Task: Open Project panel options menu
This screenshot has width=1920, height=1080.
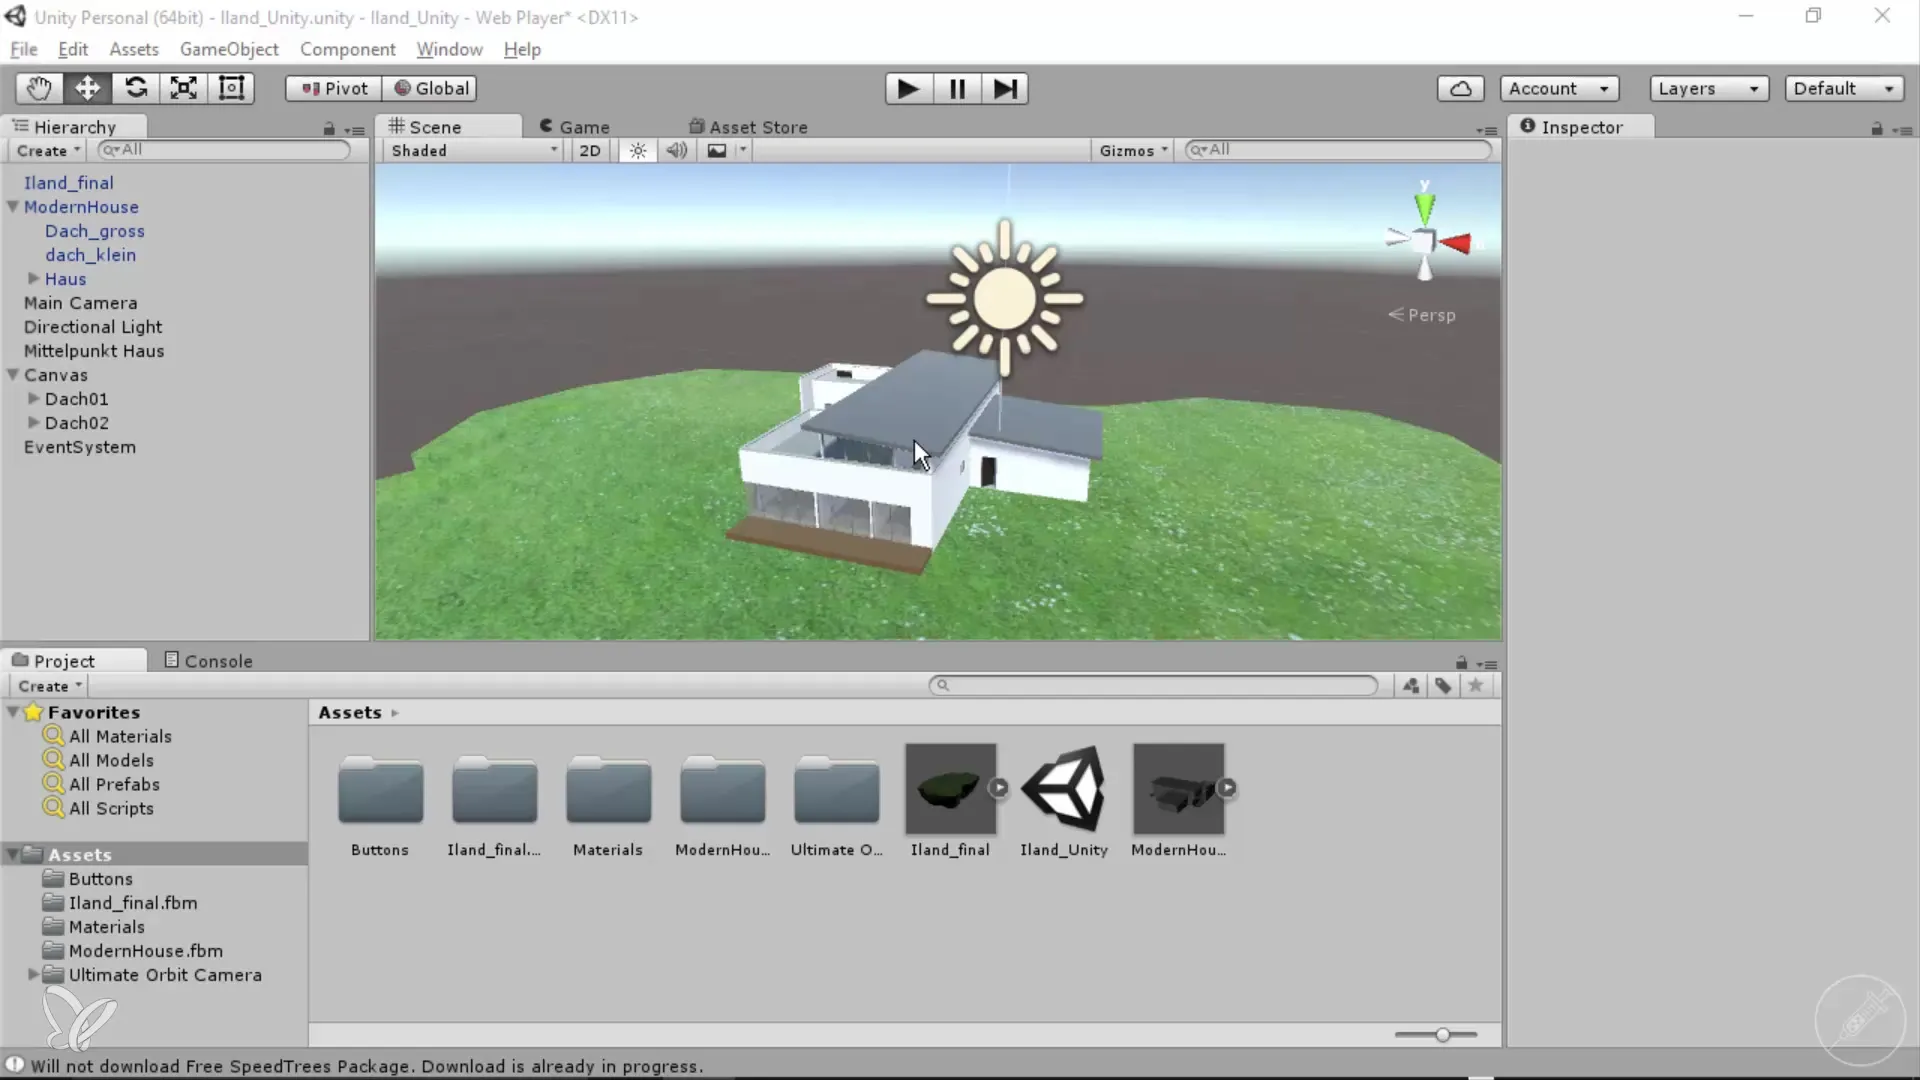Action: 1487,664
